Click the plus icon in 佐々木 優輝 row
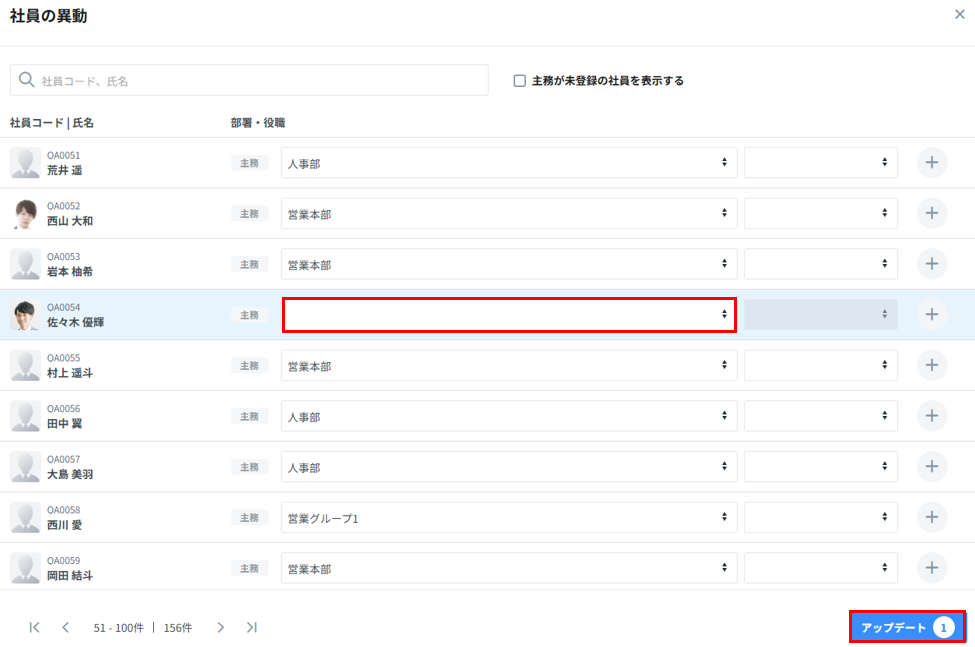This screenshot has width=975, height=647. (931, 314)
